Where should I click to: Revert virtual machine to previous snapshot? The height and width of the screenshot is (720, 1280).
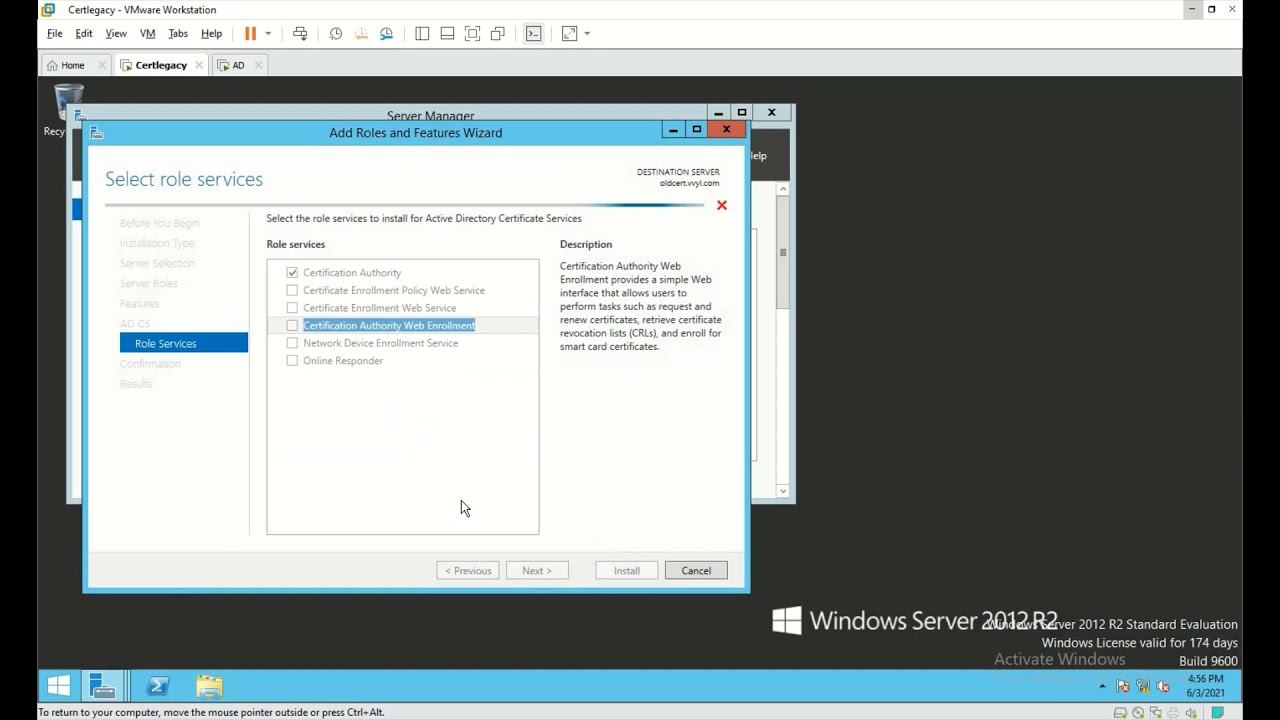click(x=361, y=33)
